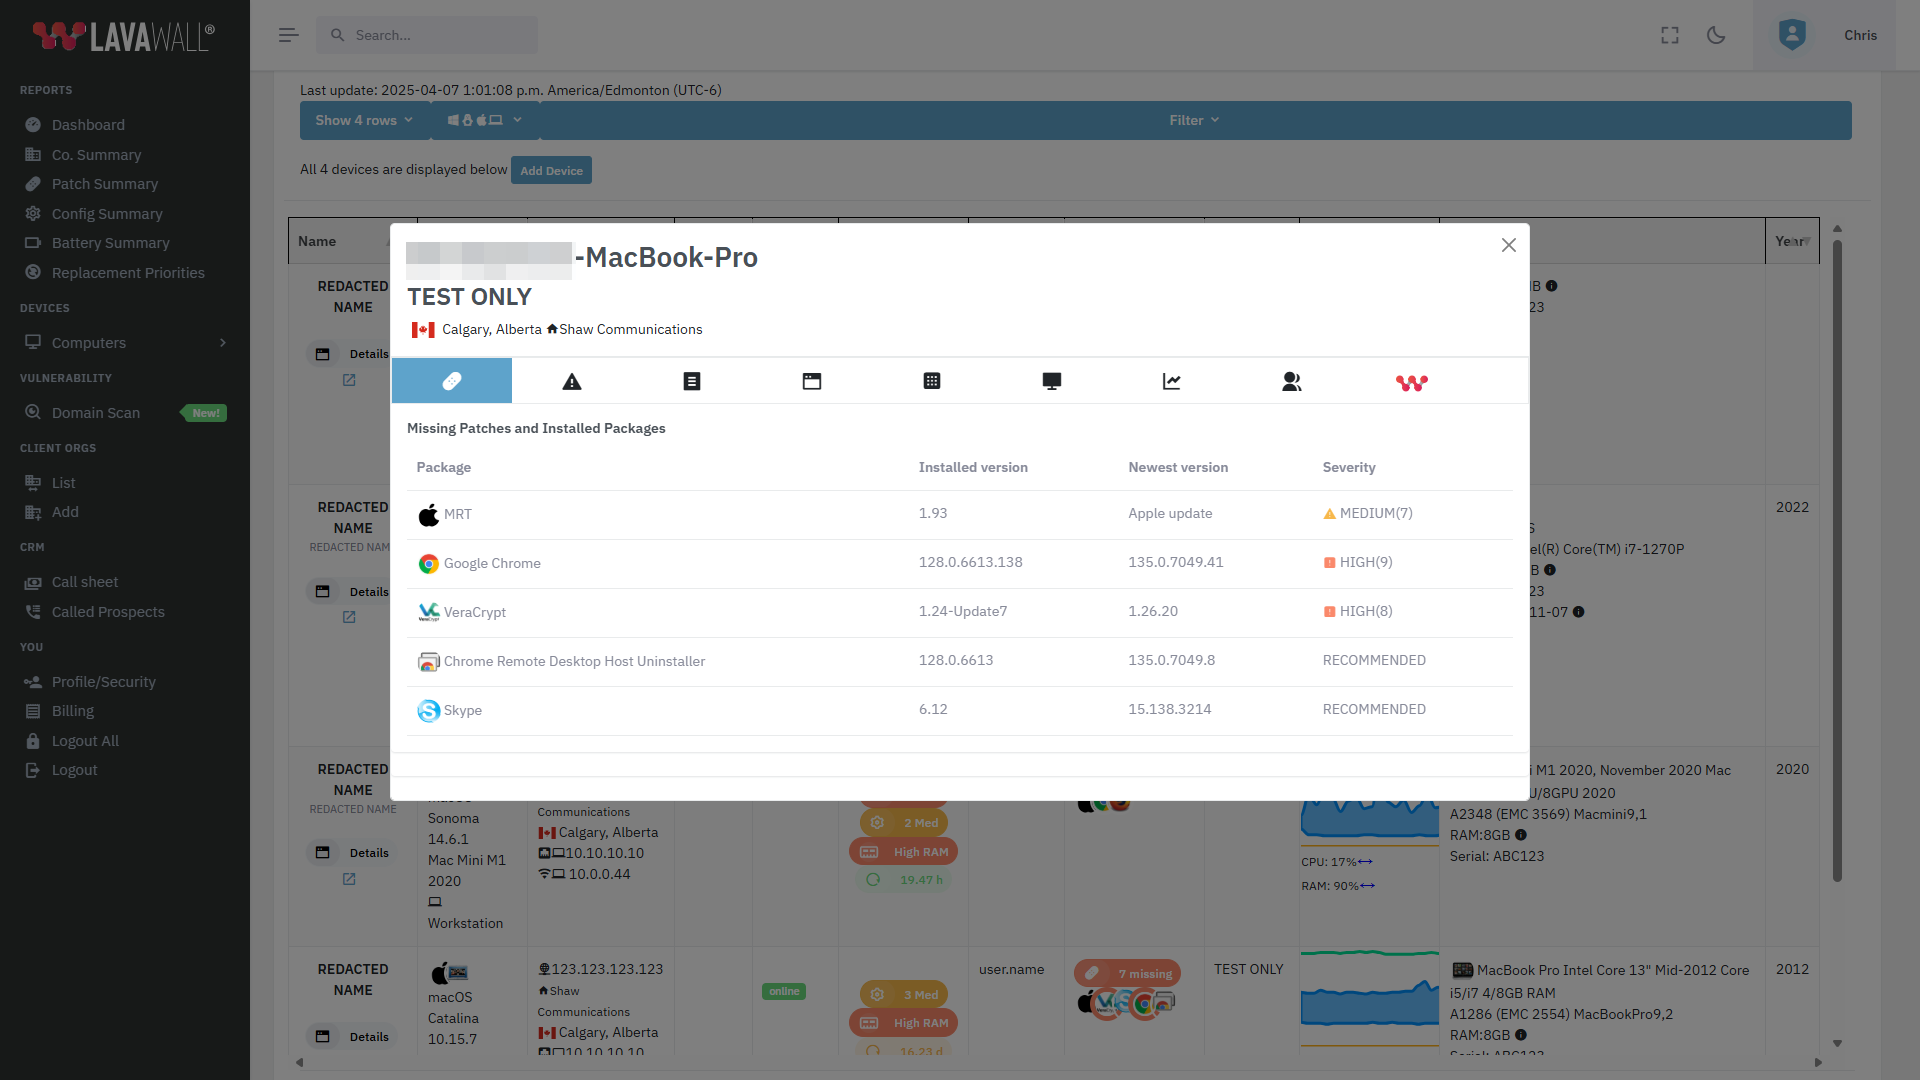Click the Canada flag icon in modal header
Viewport: 1920px width, 1080px height.
click(x=423, y=330)
